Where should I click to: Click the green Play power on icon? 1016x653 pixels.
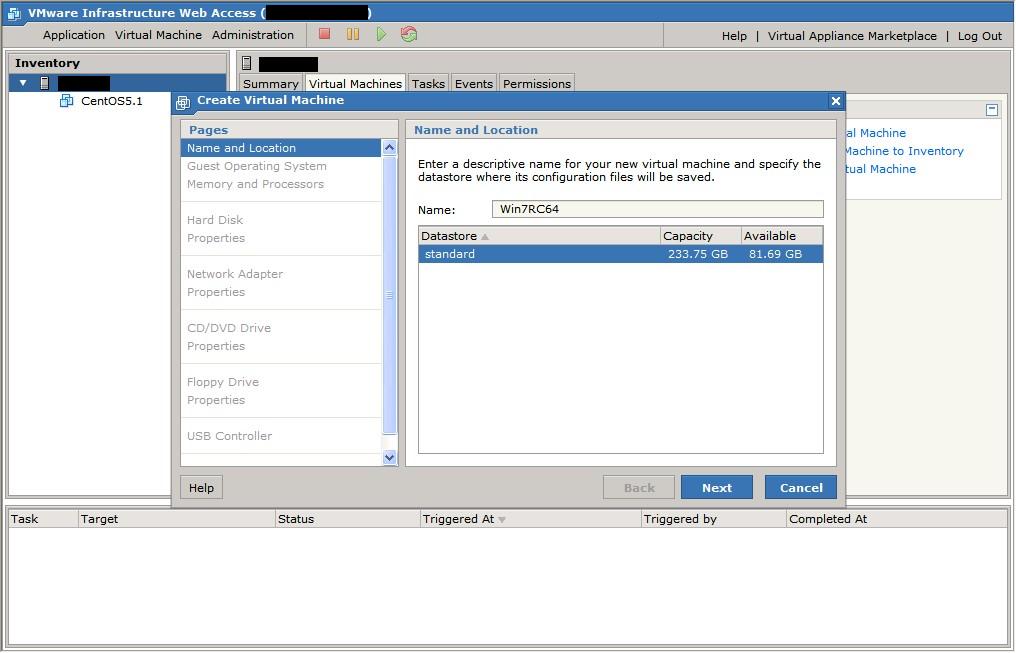point(381,34)
